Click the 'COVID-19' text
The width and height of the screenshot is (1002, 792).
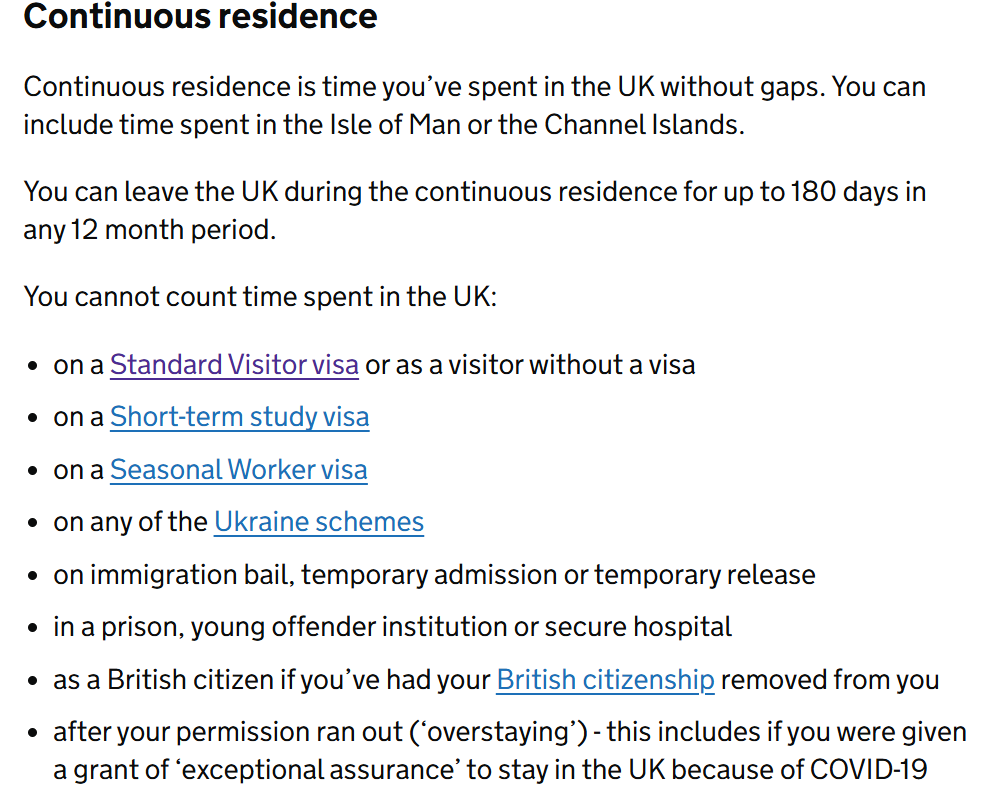pyautogui.click(x=866, y=771)
